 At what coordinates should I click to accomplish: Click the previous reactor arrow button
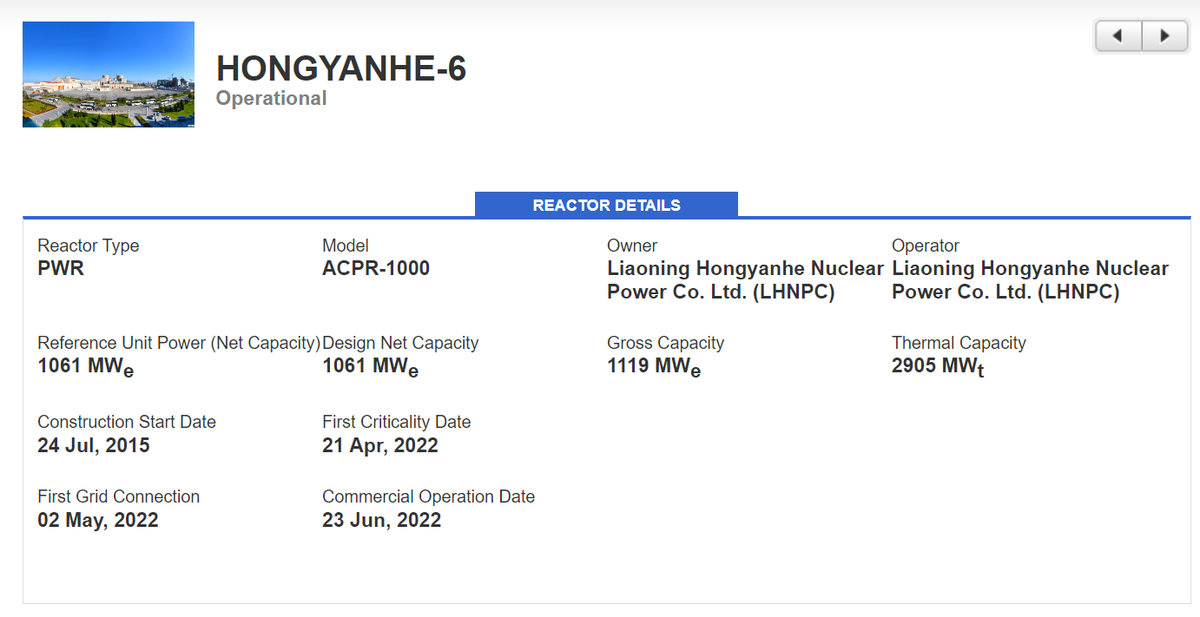coord(1119,36)
